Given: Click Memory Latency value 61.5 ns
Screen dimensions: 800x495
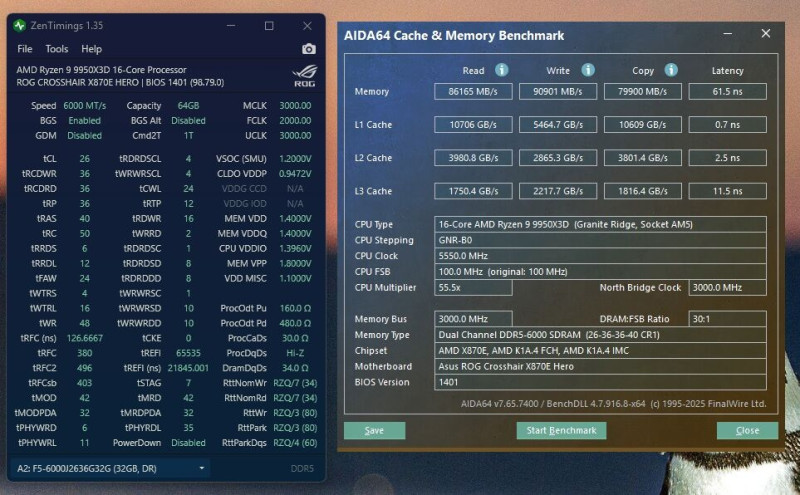Looking at the screenshot, I should click(x=728, y=91).
